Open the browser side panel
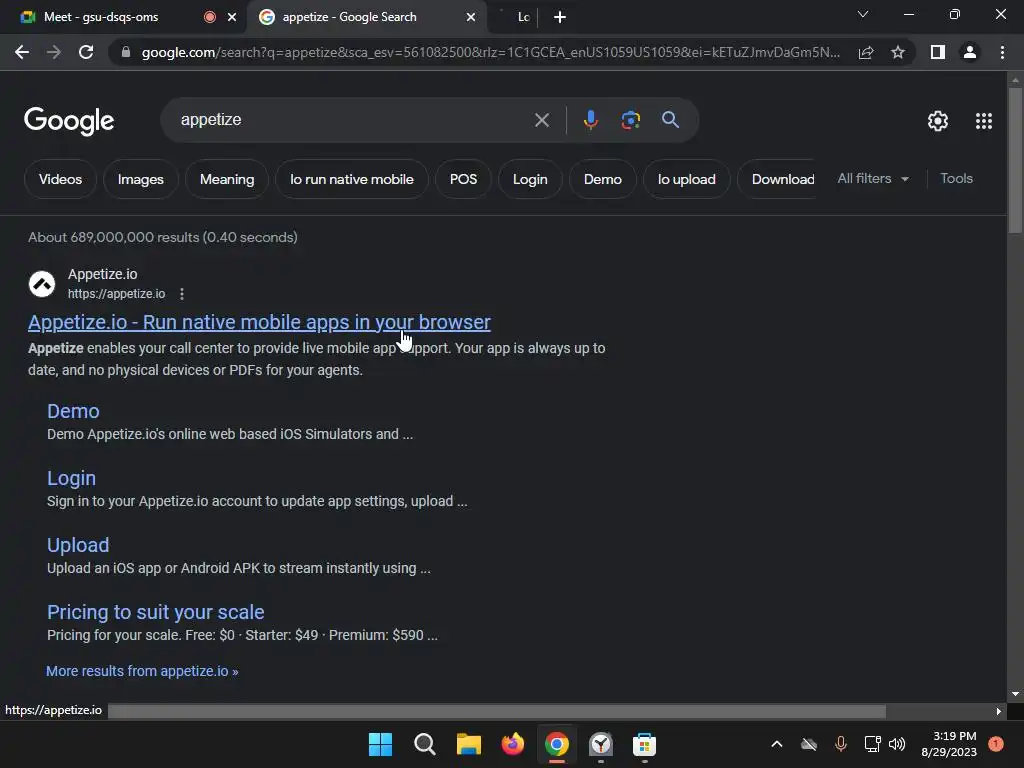This screenshot has width=1024, height=768. coord(938,52)
